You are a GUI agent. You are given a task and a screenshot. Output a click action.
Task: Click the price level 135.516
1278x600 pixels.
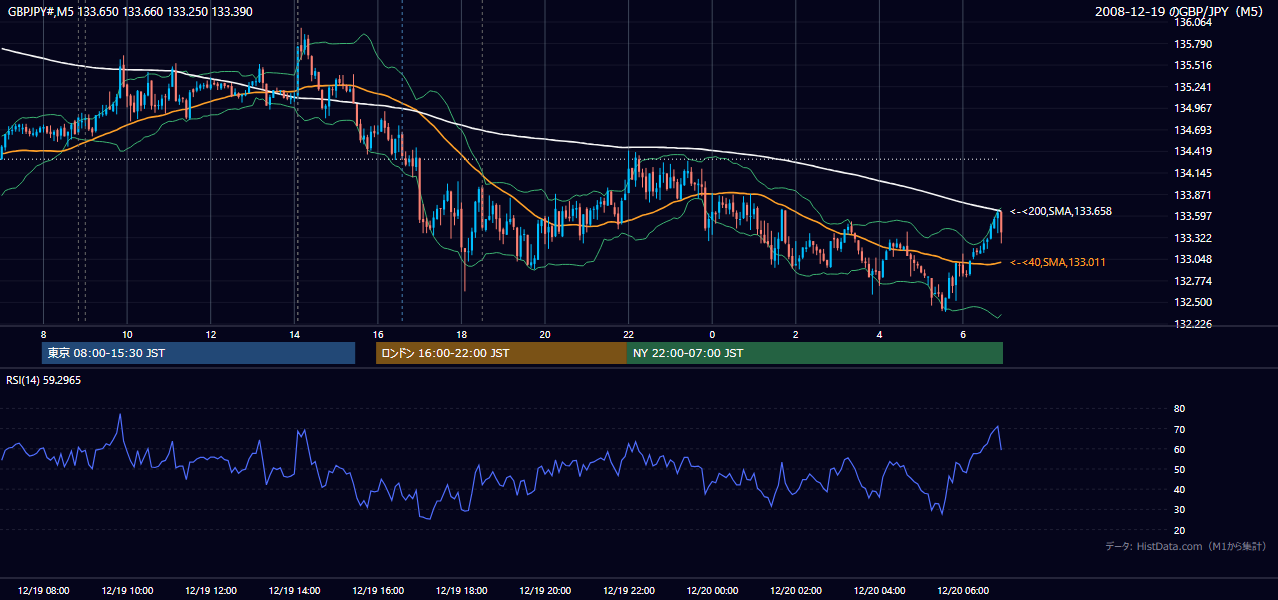point(1192,65)
